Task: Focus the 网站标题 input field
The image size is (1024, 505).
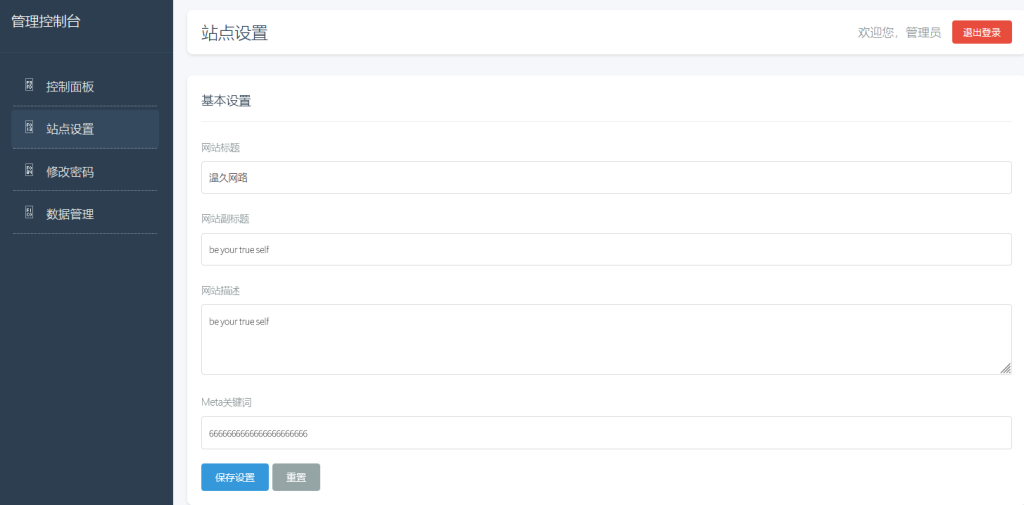Action: pos(606,178)
